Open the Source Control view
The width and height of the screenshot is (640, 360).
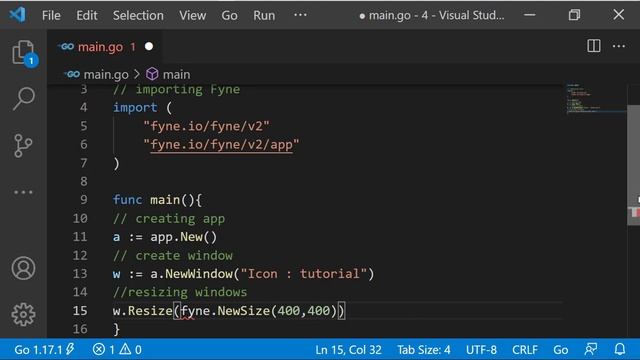[x=23, y=146]
